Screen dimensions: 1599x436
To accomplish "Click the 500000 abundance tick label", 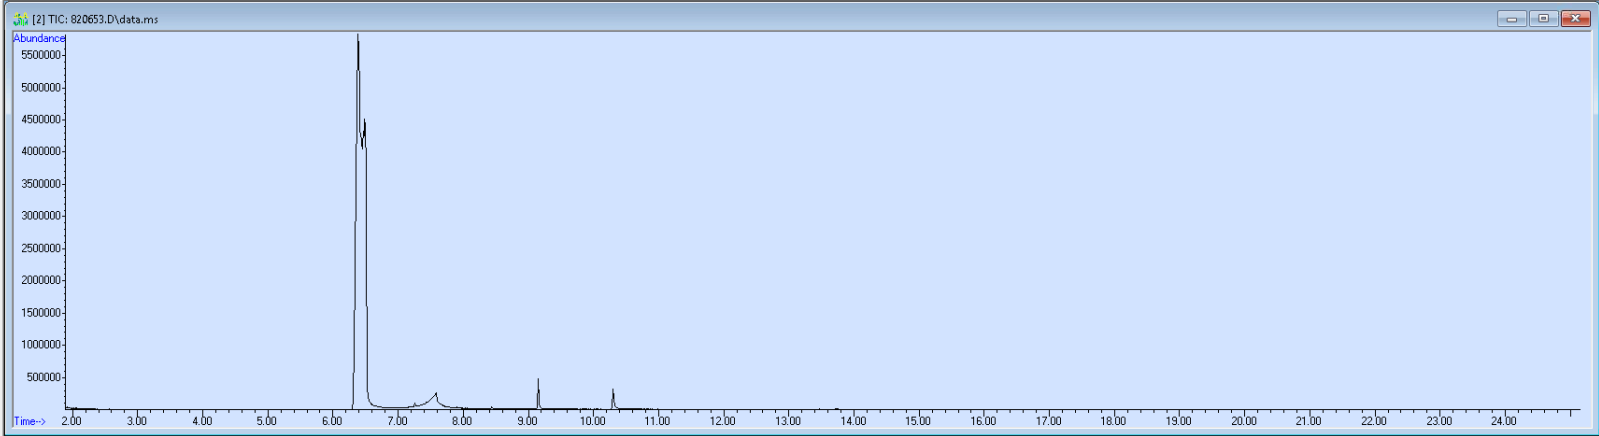I will 44,377.
